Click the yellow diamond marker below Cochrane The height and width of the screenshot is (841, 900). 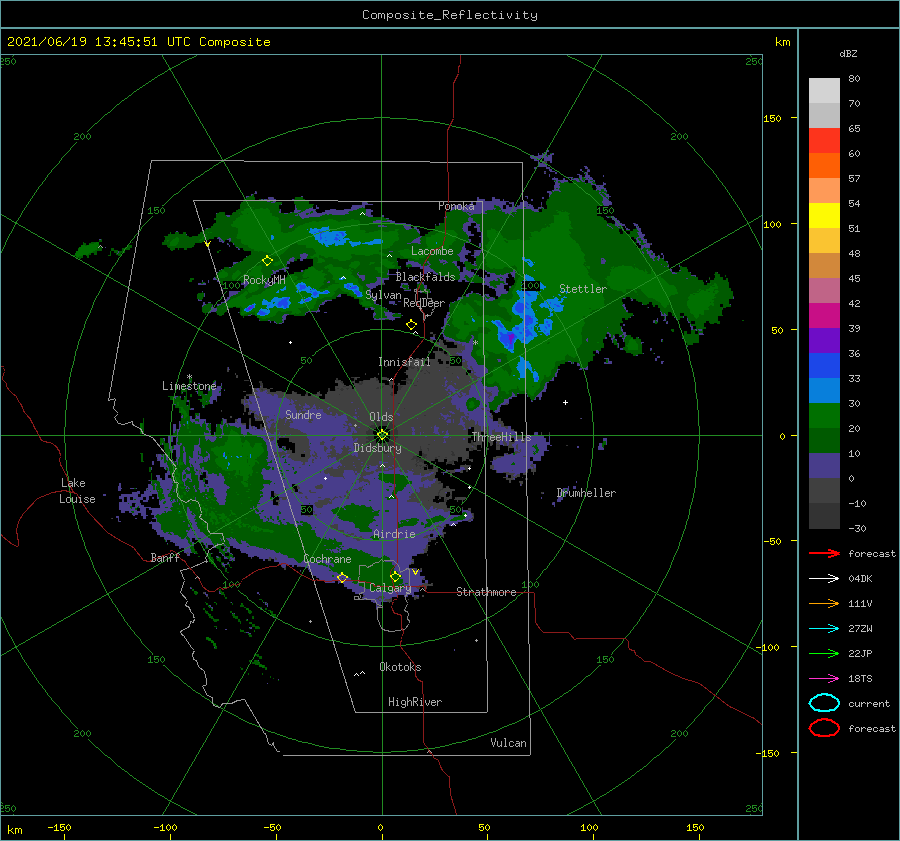[x=342, y=577]
